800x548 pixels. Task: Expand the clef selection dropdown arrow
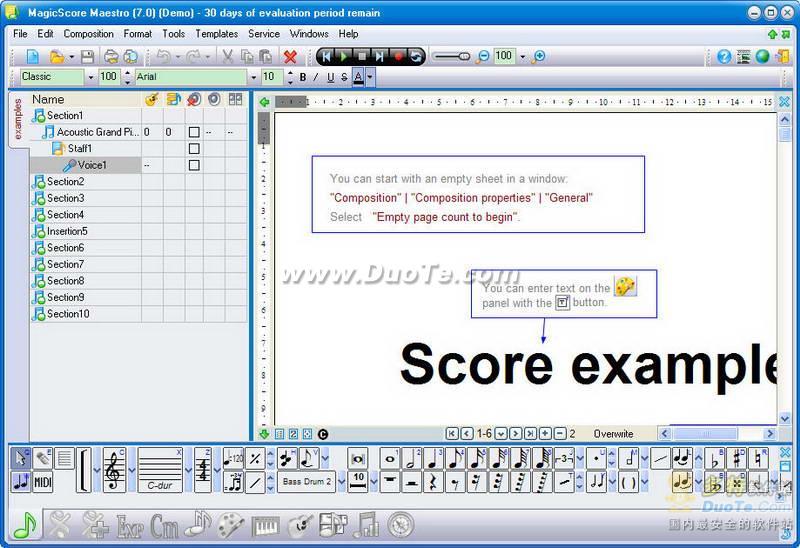[131, 470]
